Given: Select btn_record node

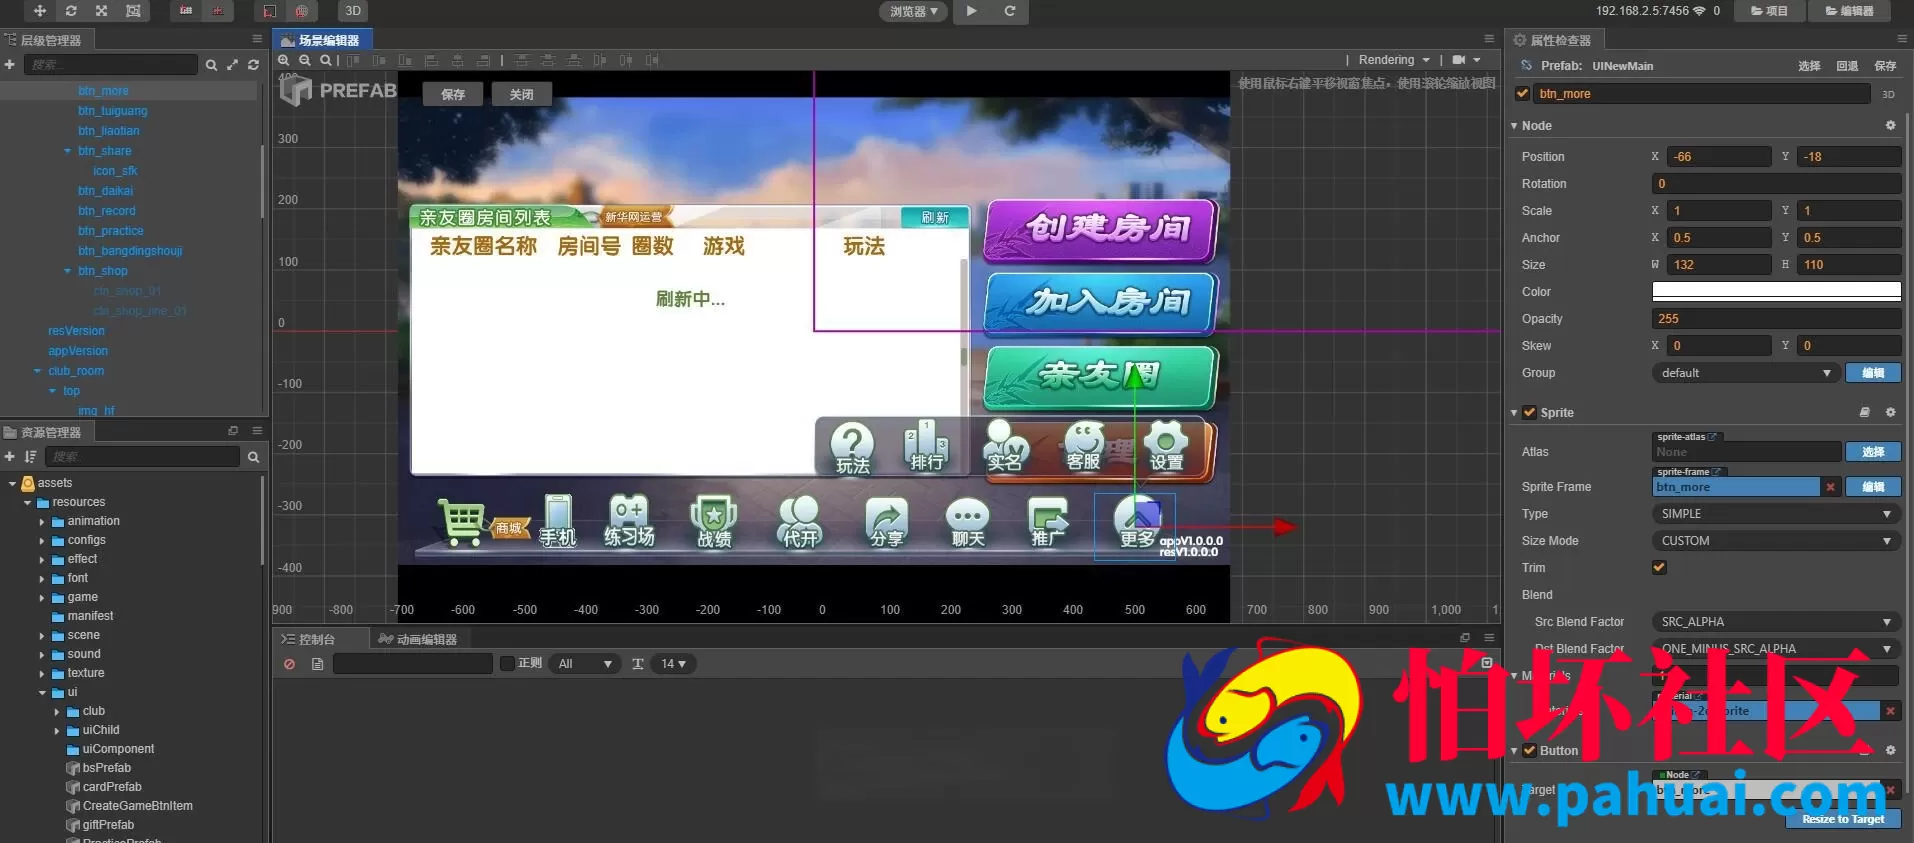Looking at the screenshot, I should tap(106, 211).
